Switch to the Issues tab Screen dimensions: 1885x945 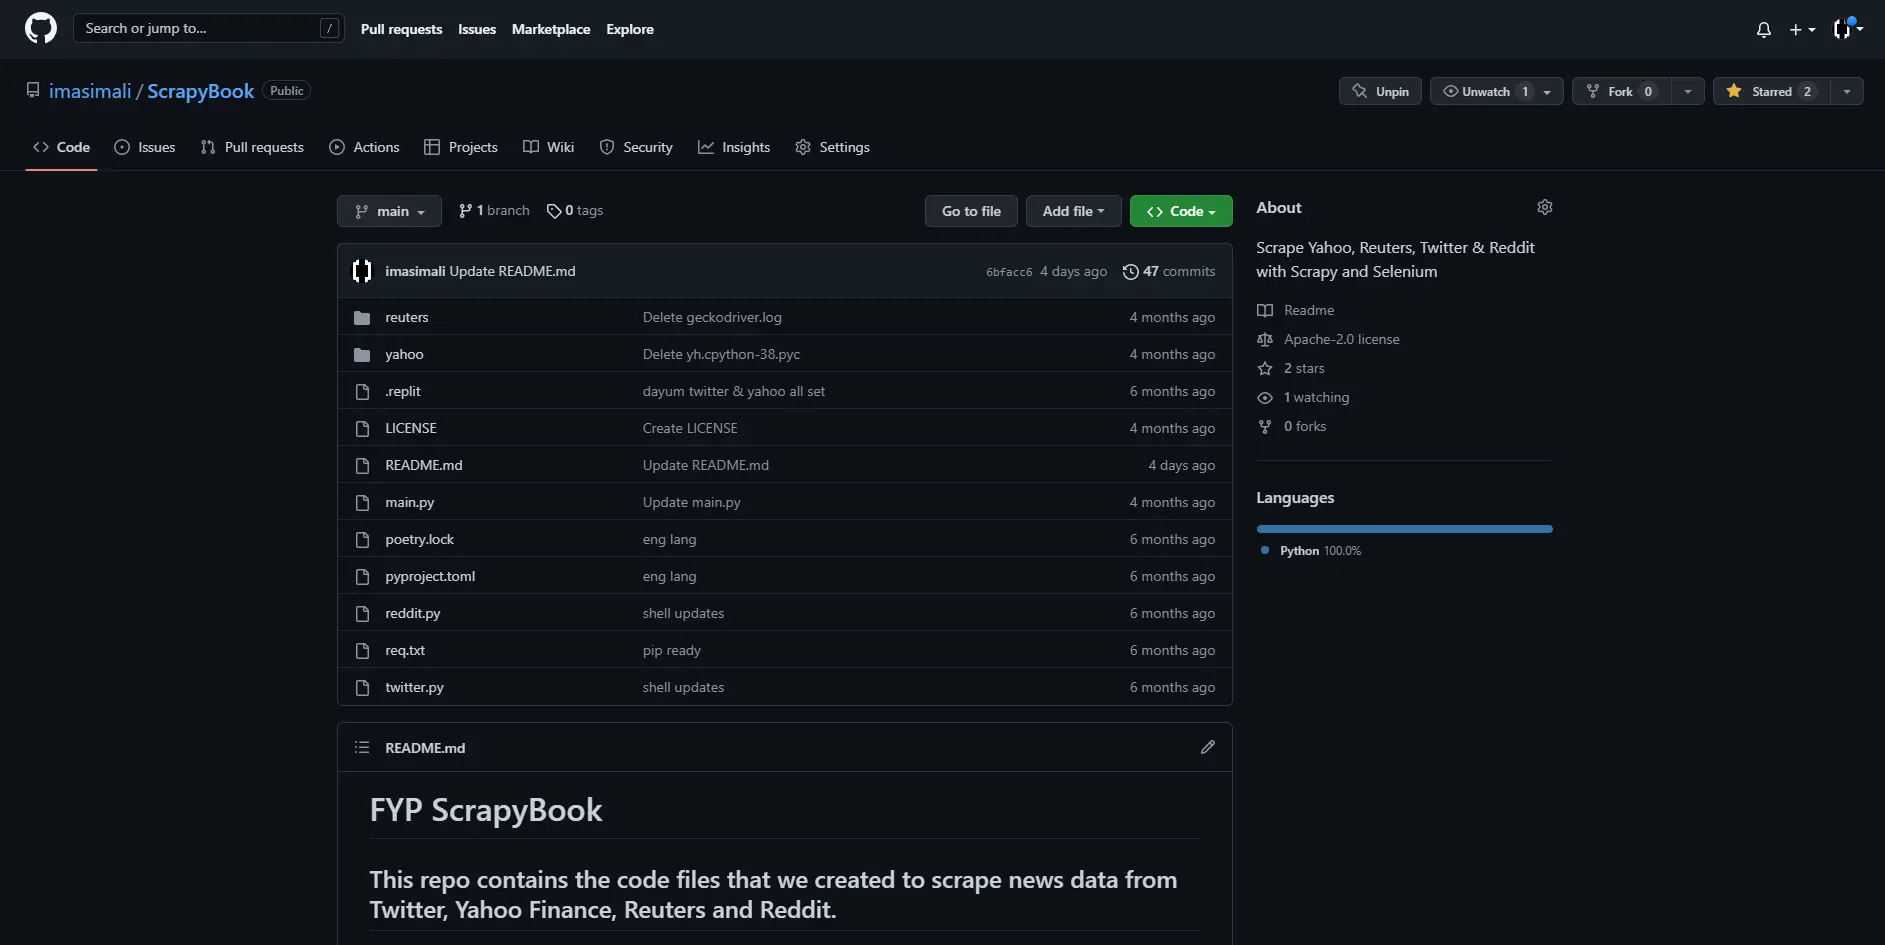145,147
